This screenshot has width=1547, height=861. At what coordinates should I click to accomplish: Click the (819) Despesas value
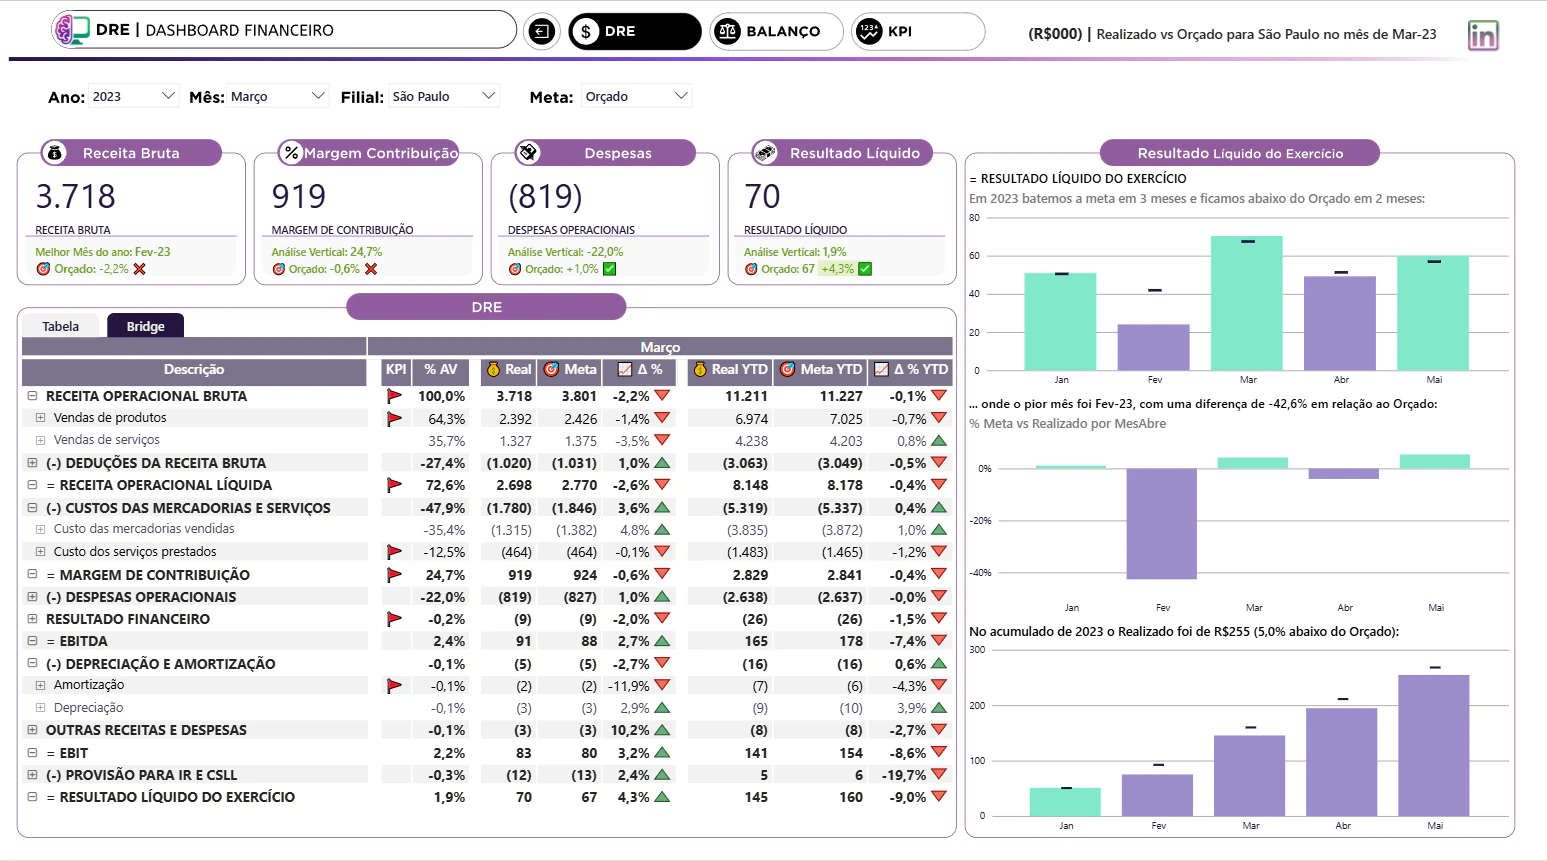point(546,196)
